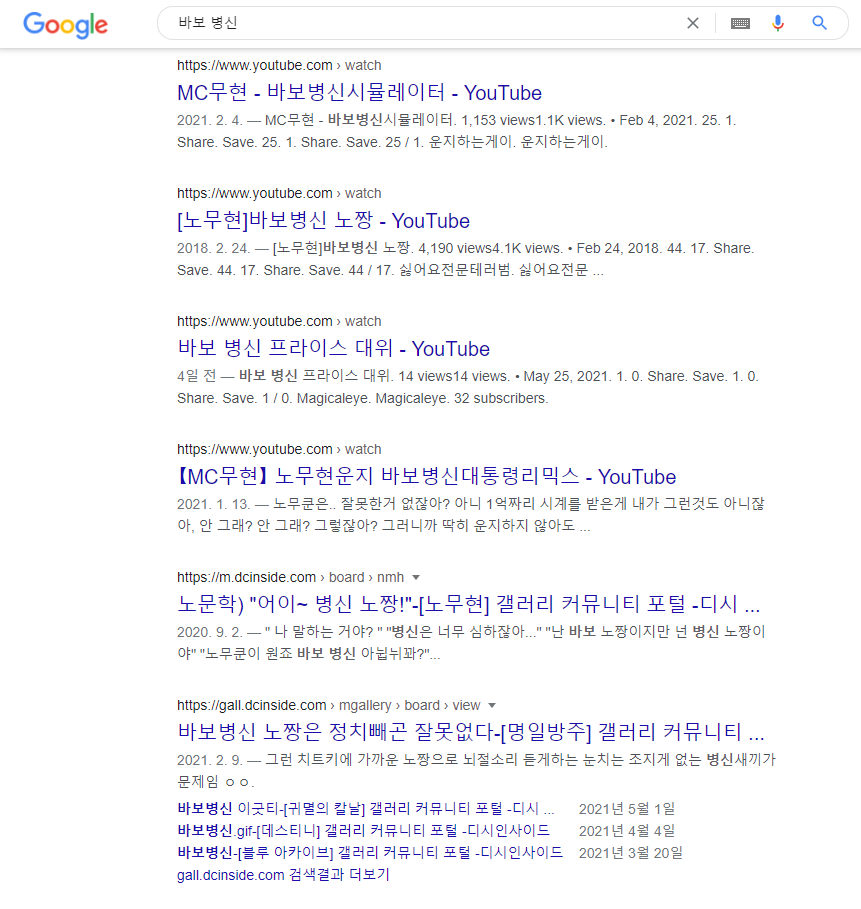
Task: Click the youtube.com URL above MC무현 시뮬레이터 result
Action: tap(279, 66)
